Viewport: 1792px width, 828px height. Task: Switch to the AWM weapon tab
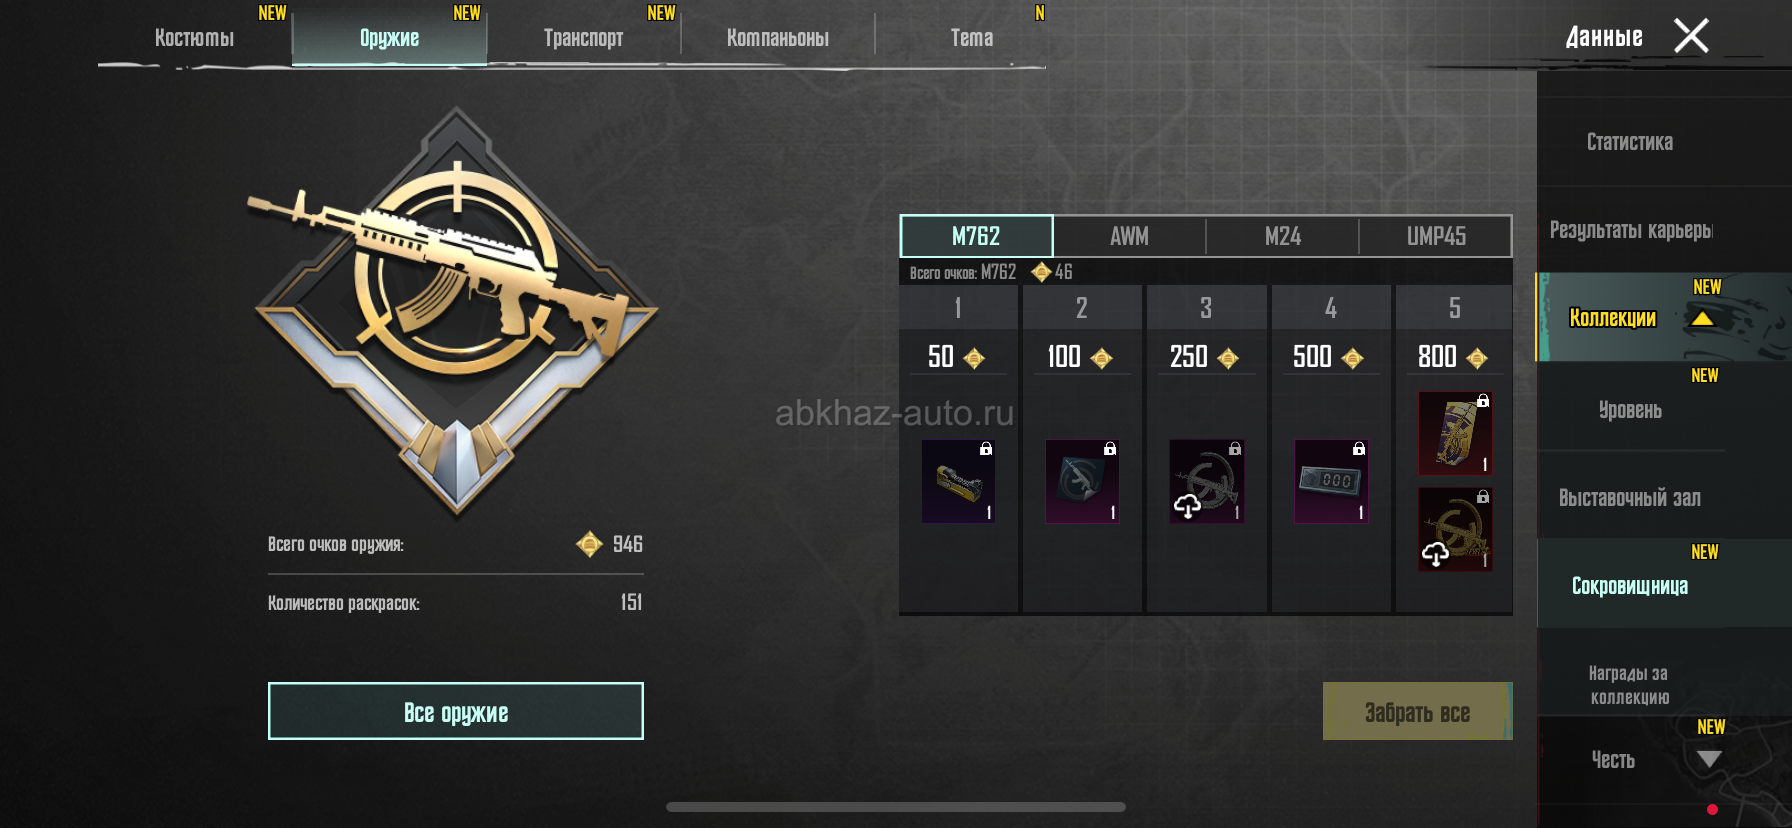coord(1129,236)
